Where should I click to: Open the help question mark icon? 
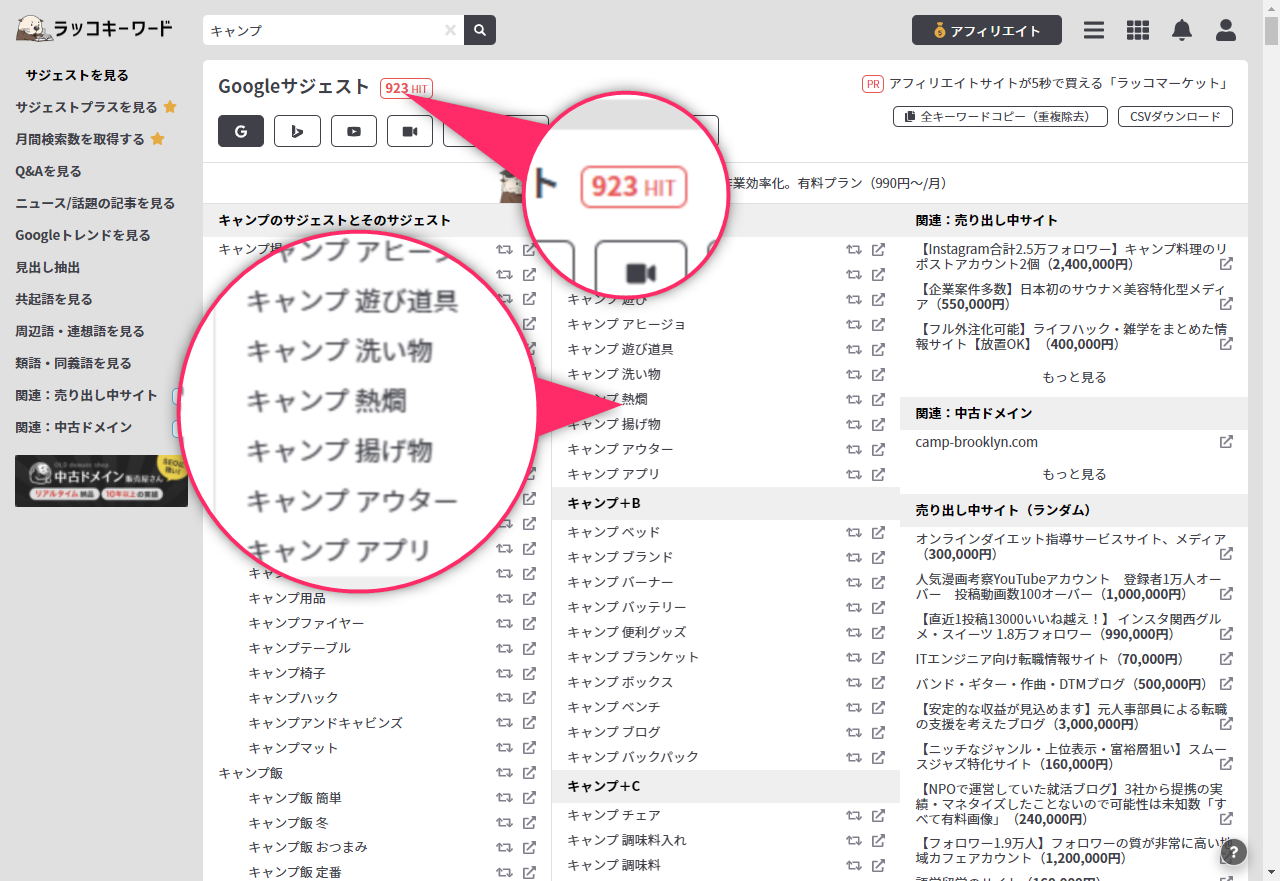click(1234, 852)
